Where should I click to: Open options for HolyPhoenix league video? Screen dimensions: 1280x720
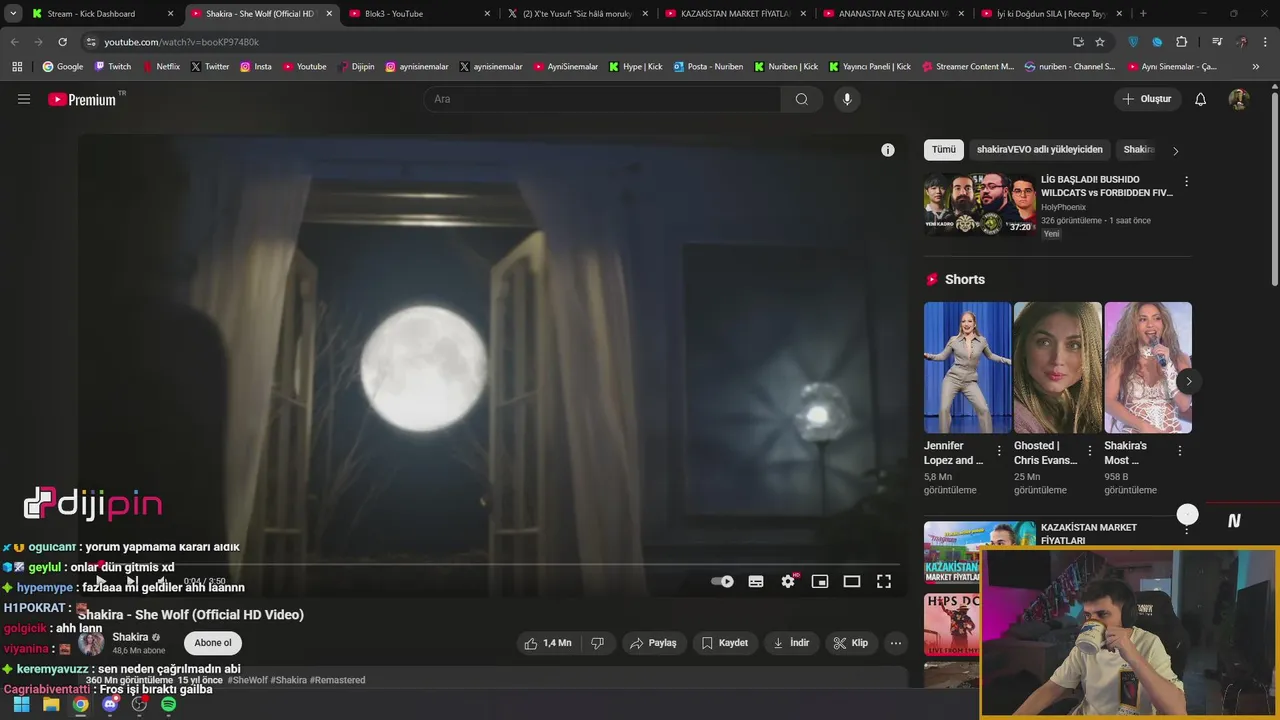coord(1187,181)
